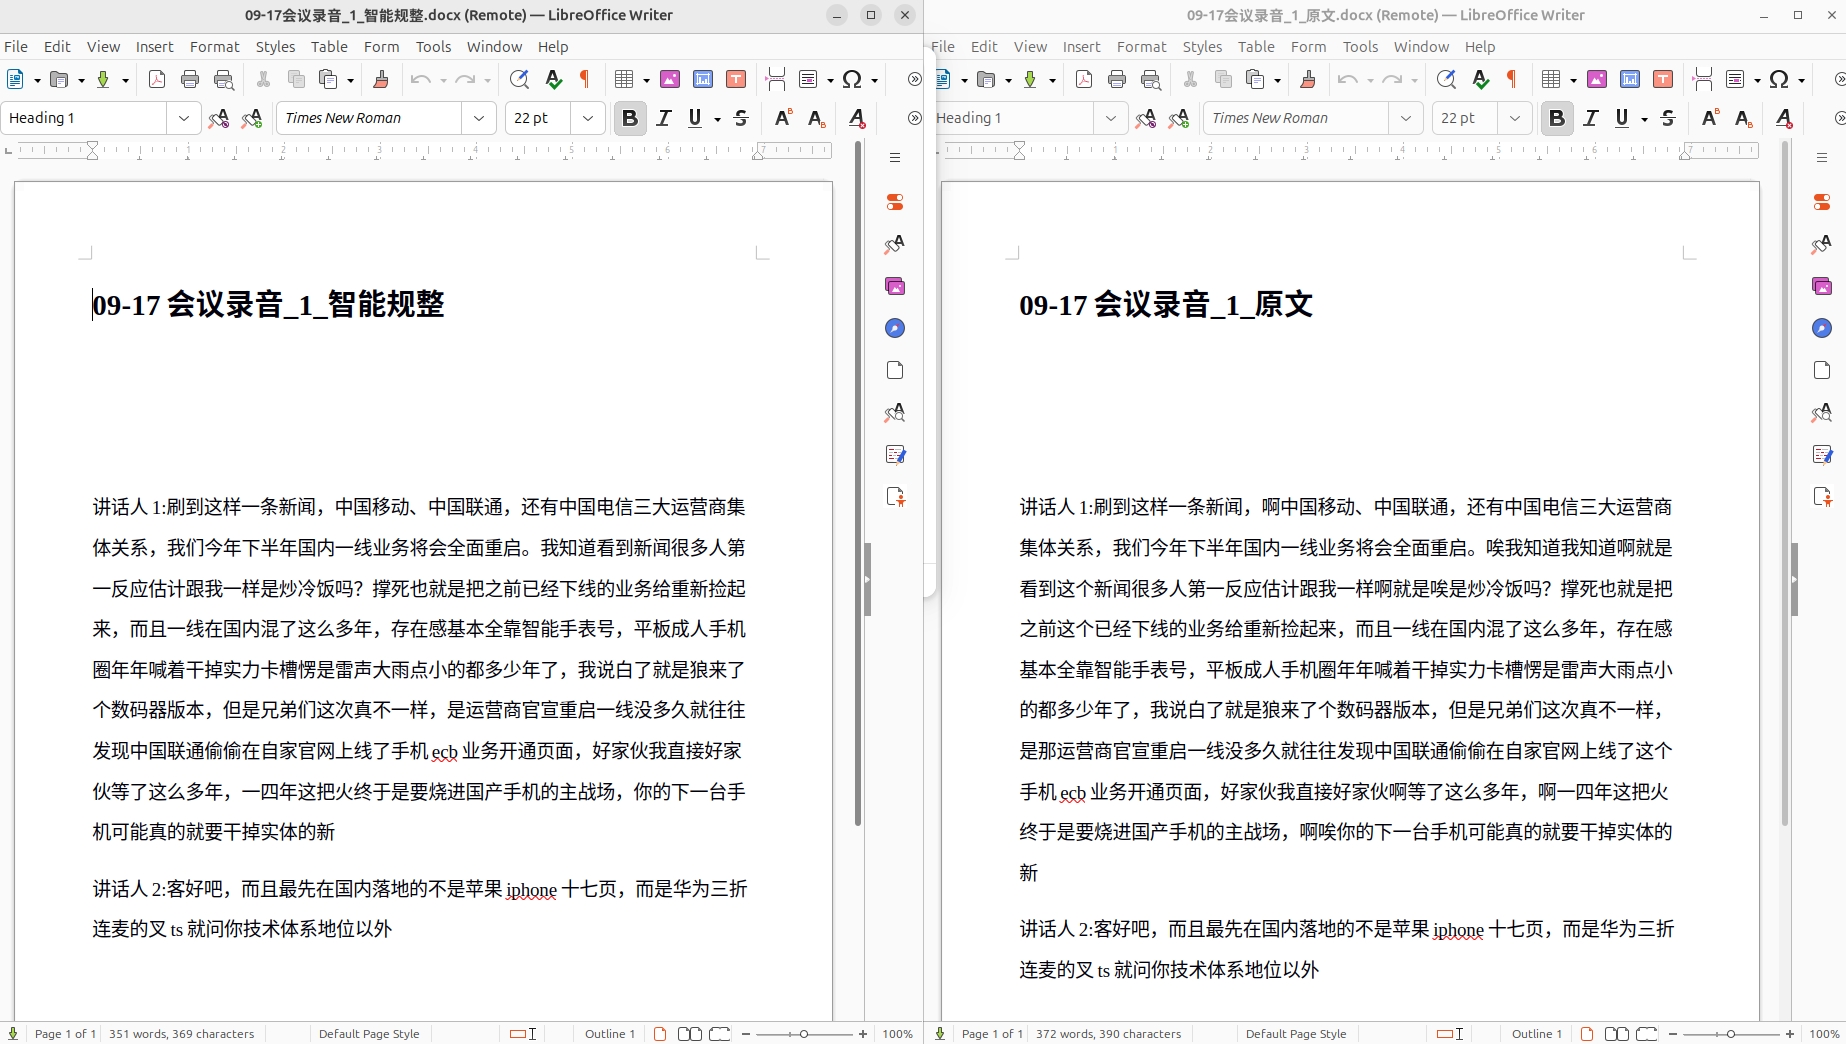Click Export as PDF icon in right window
This screenshot has height=1044, width=1846.
pyautogui.click(x=1084, y=80)
